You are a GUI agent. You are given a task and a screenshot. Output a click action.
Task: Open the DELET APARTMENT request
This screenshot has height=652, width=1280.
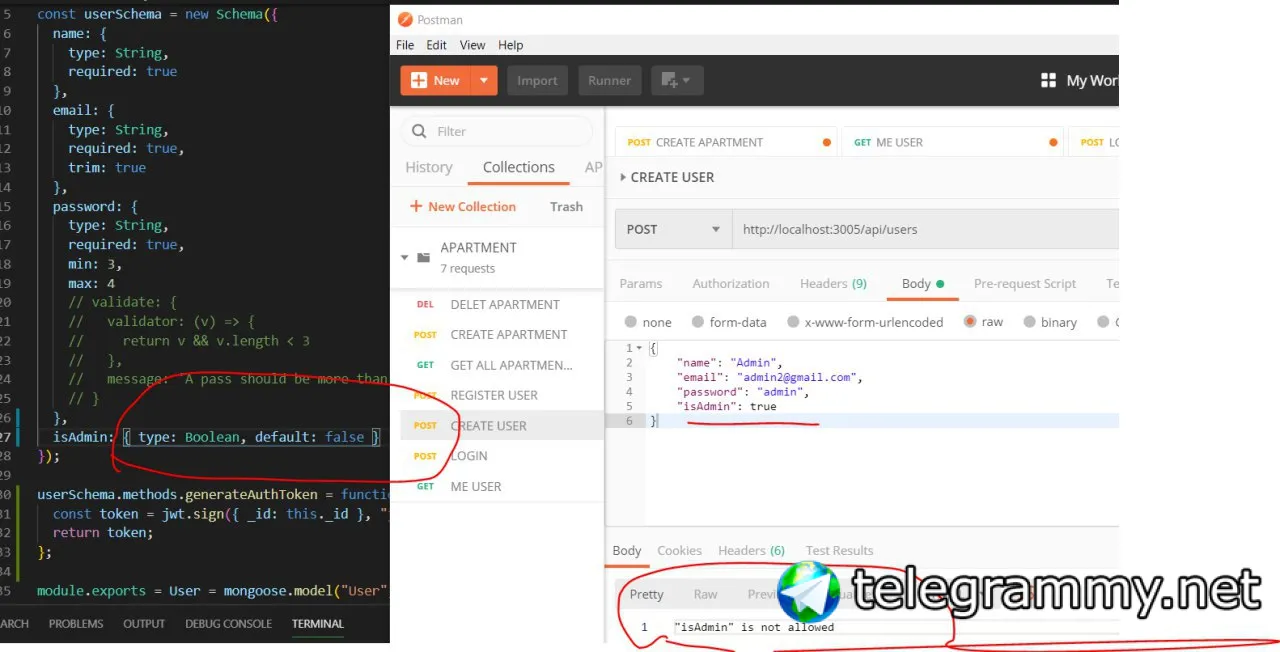tap(502, 304)
